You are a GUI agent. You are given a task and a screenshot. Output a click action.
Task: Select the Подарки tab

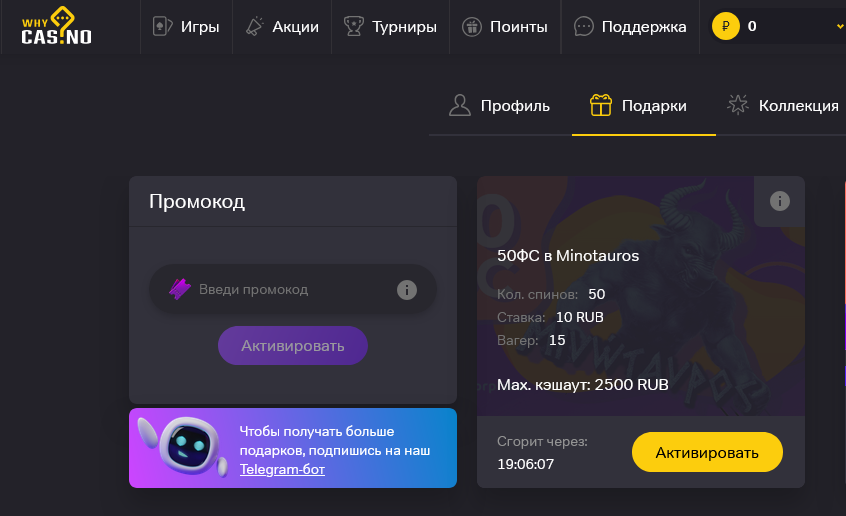644,106
